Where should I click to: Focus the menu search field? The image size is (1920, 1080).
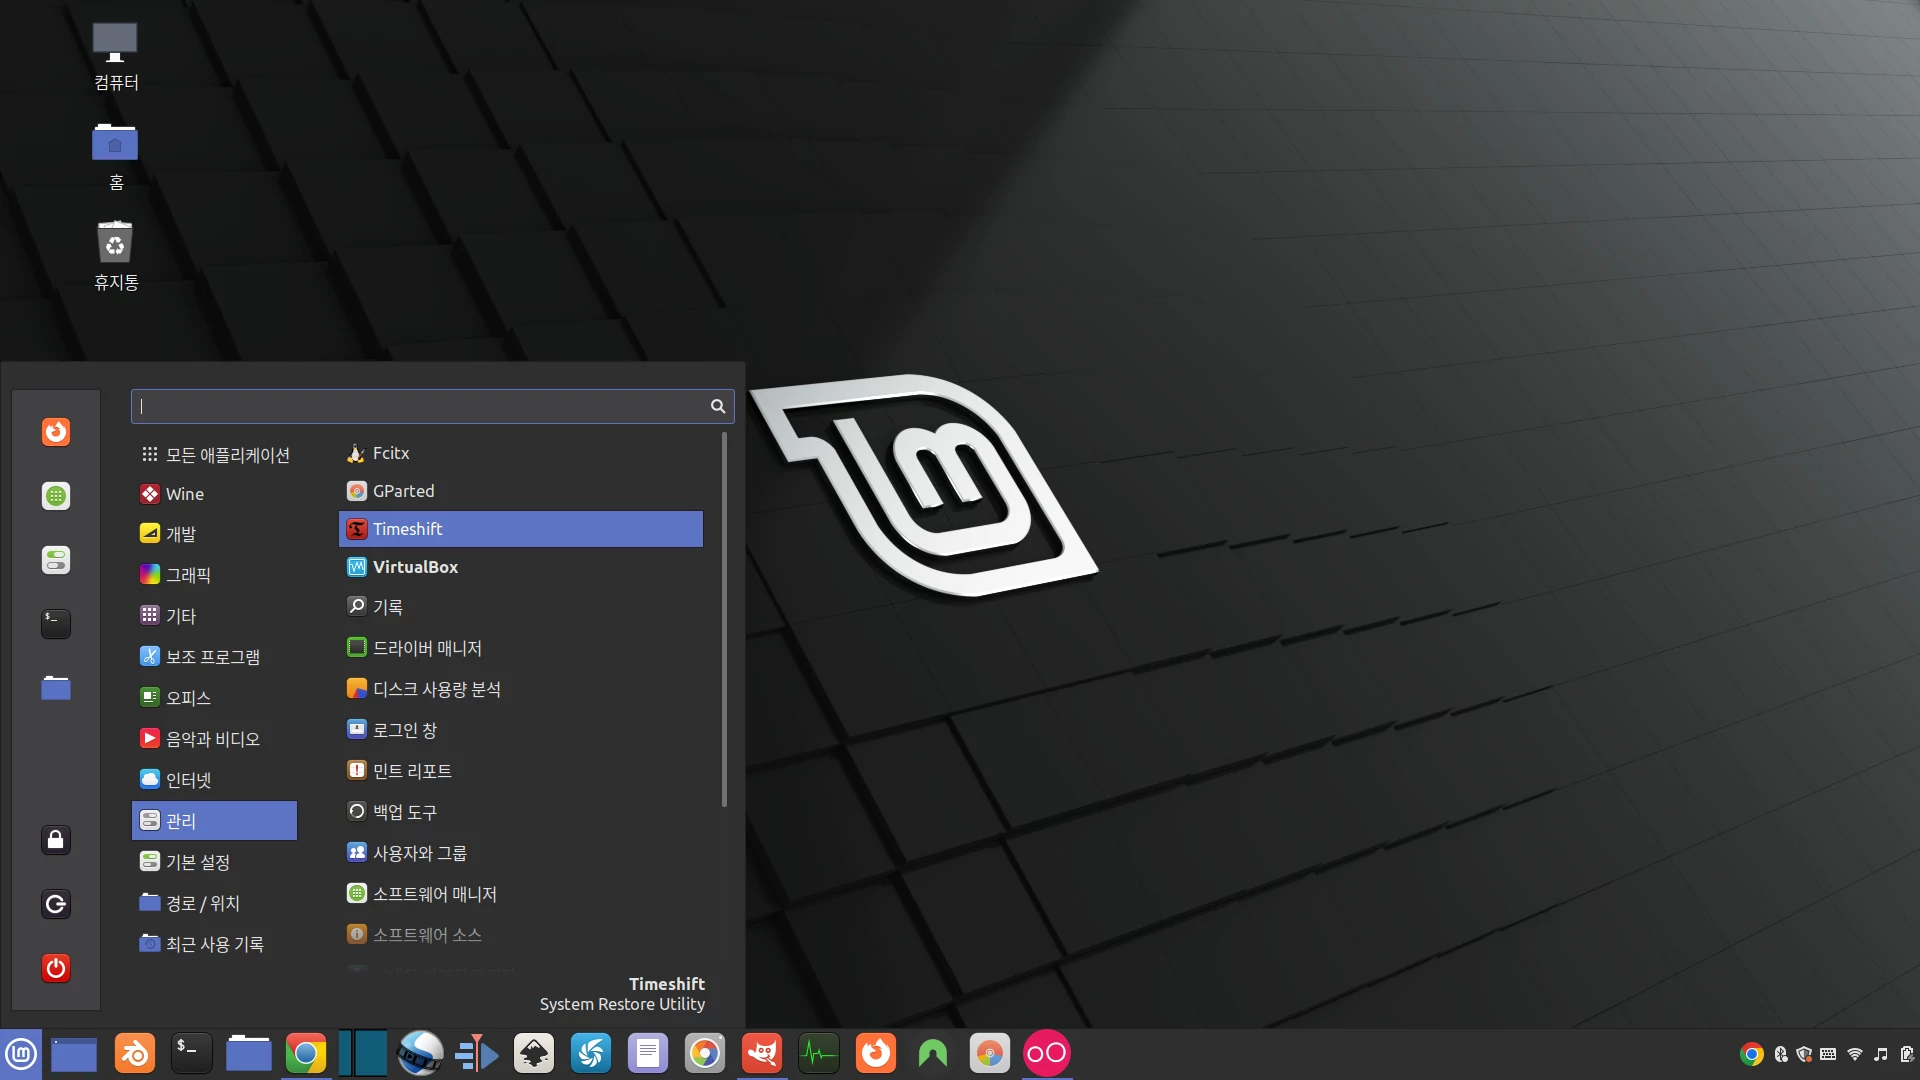[x=432, y=406]
